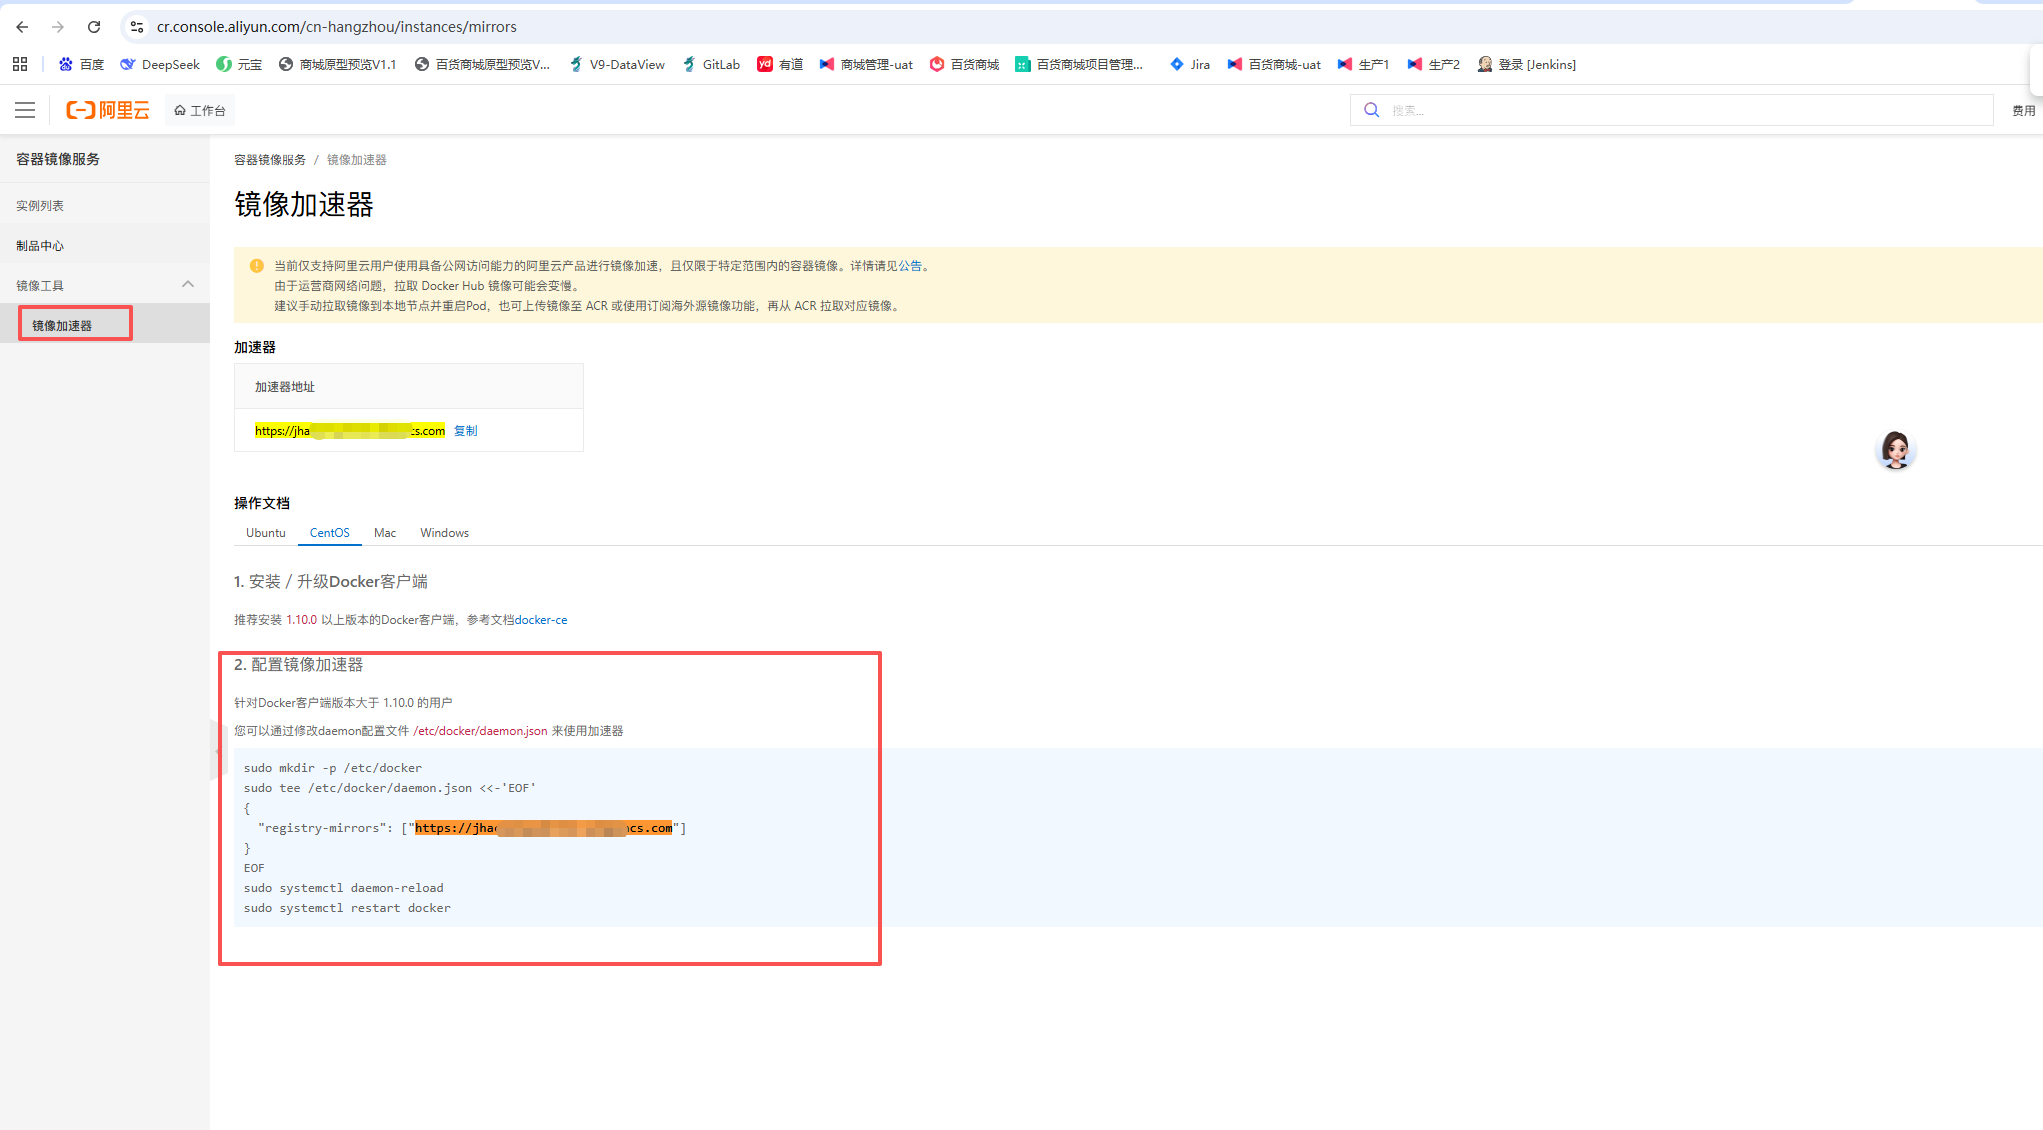Viewport: 2043px width, 1130px height.
Task: Click the browser reload icon
Action: point(94,27)
